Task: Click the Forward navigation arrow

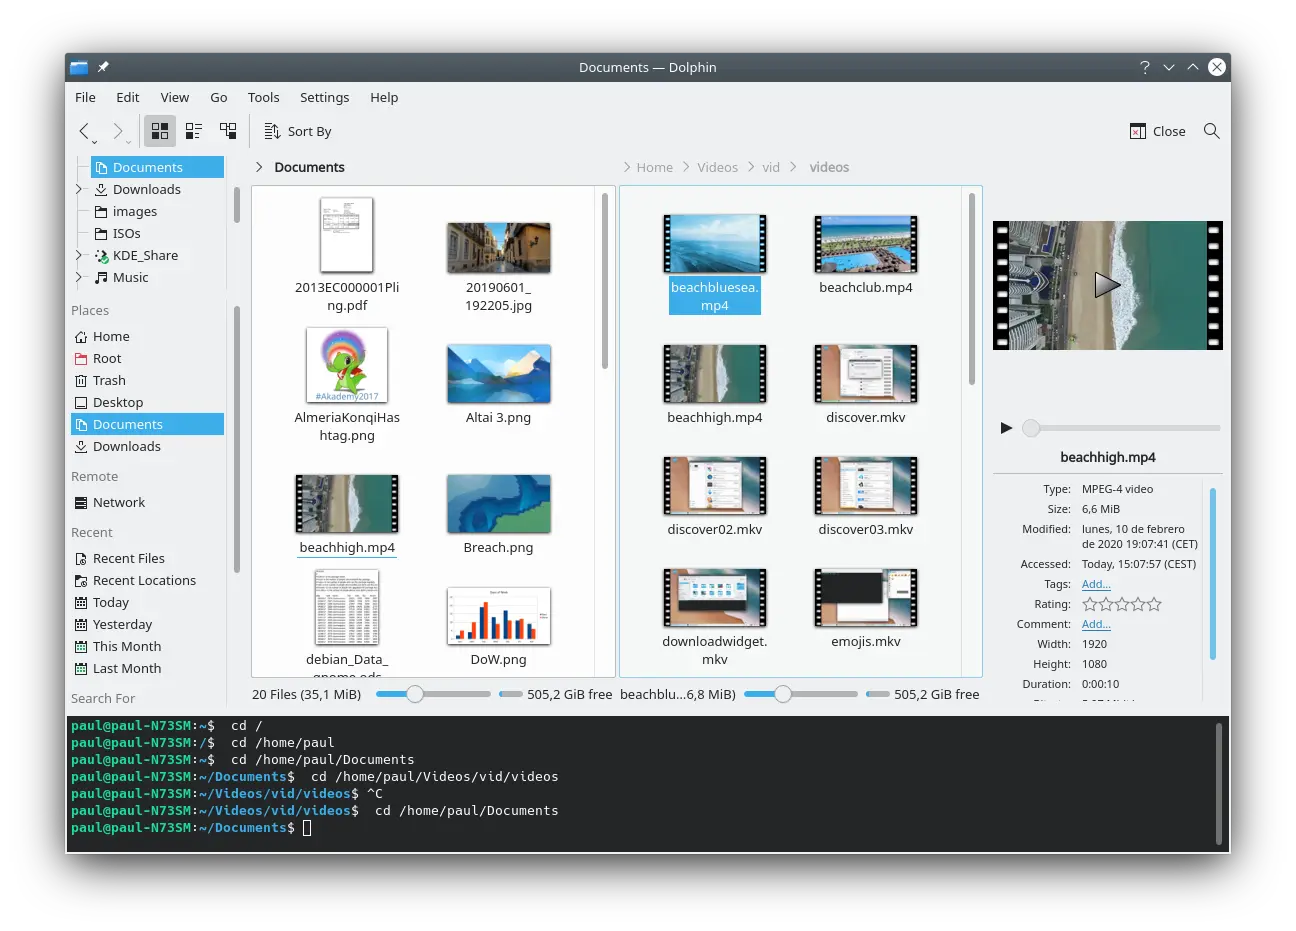Action: click(118, 131)
